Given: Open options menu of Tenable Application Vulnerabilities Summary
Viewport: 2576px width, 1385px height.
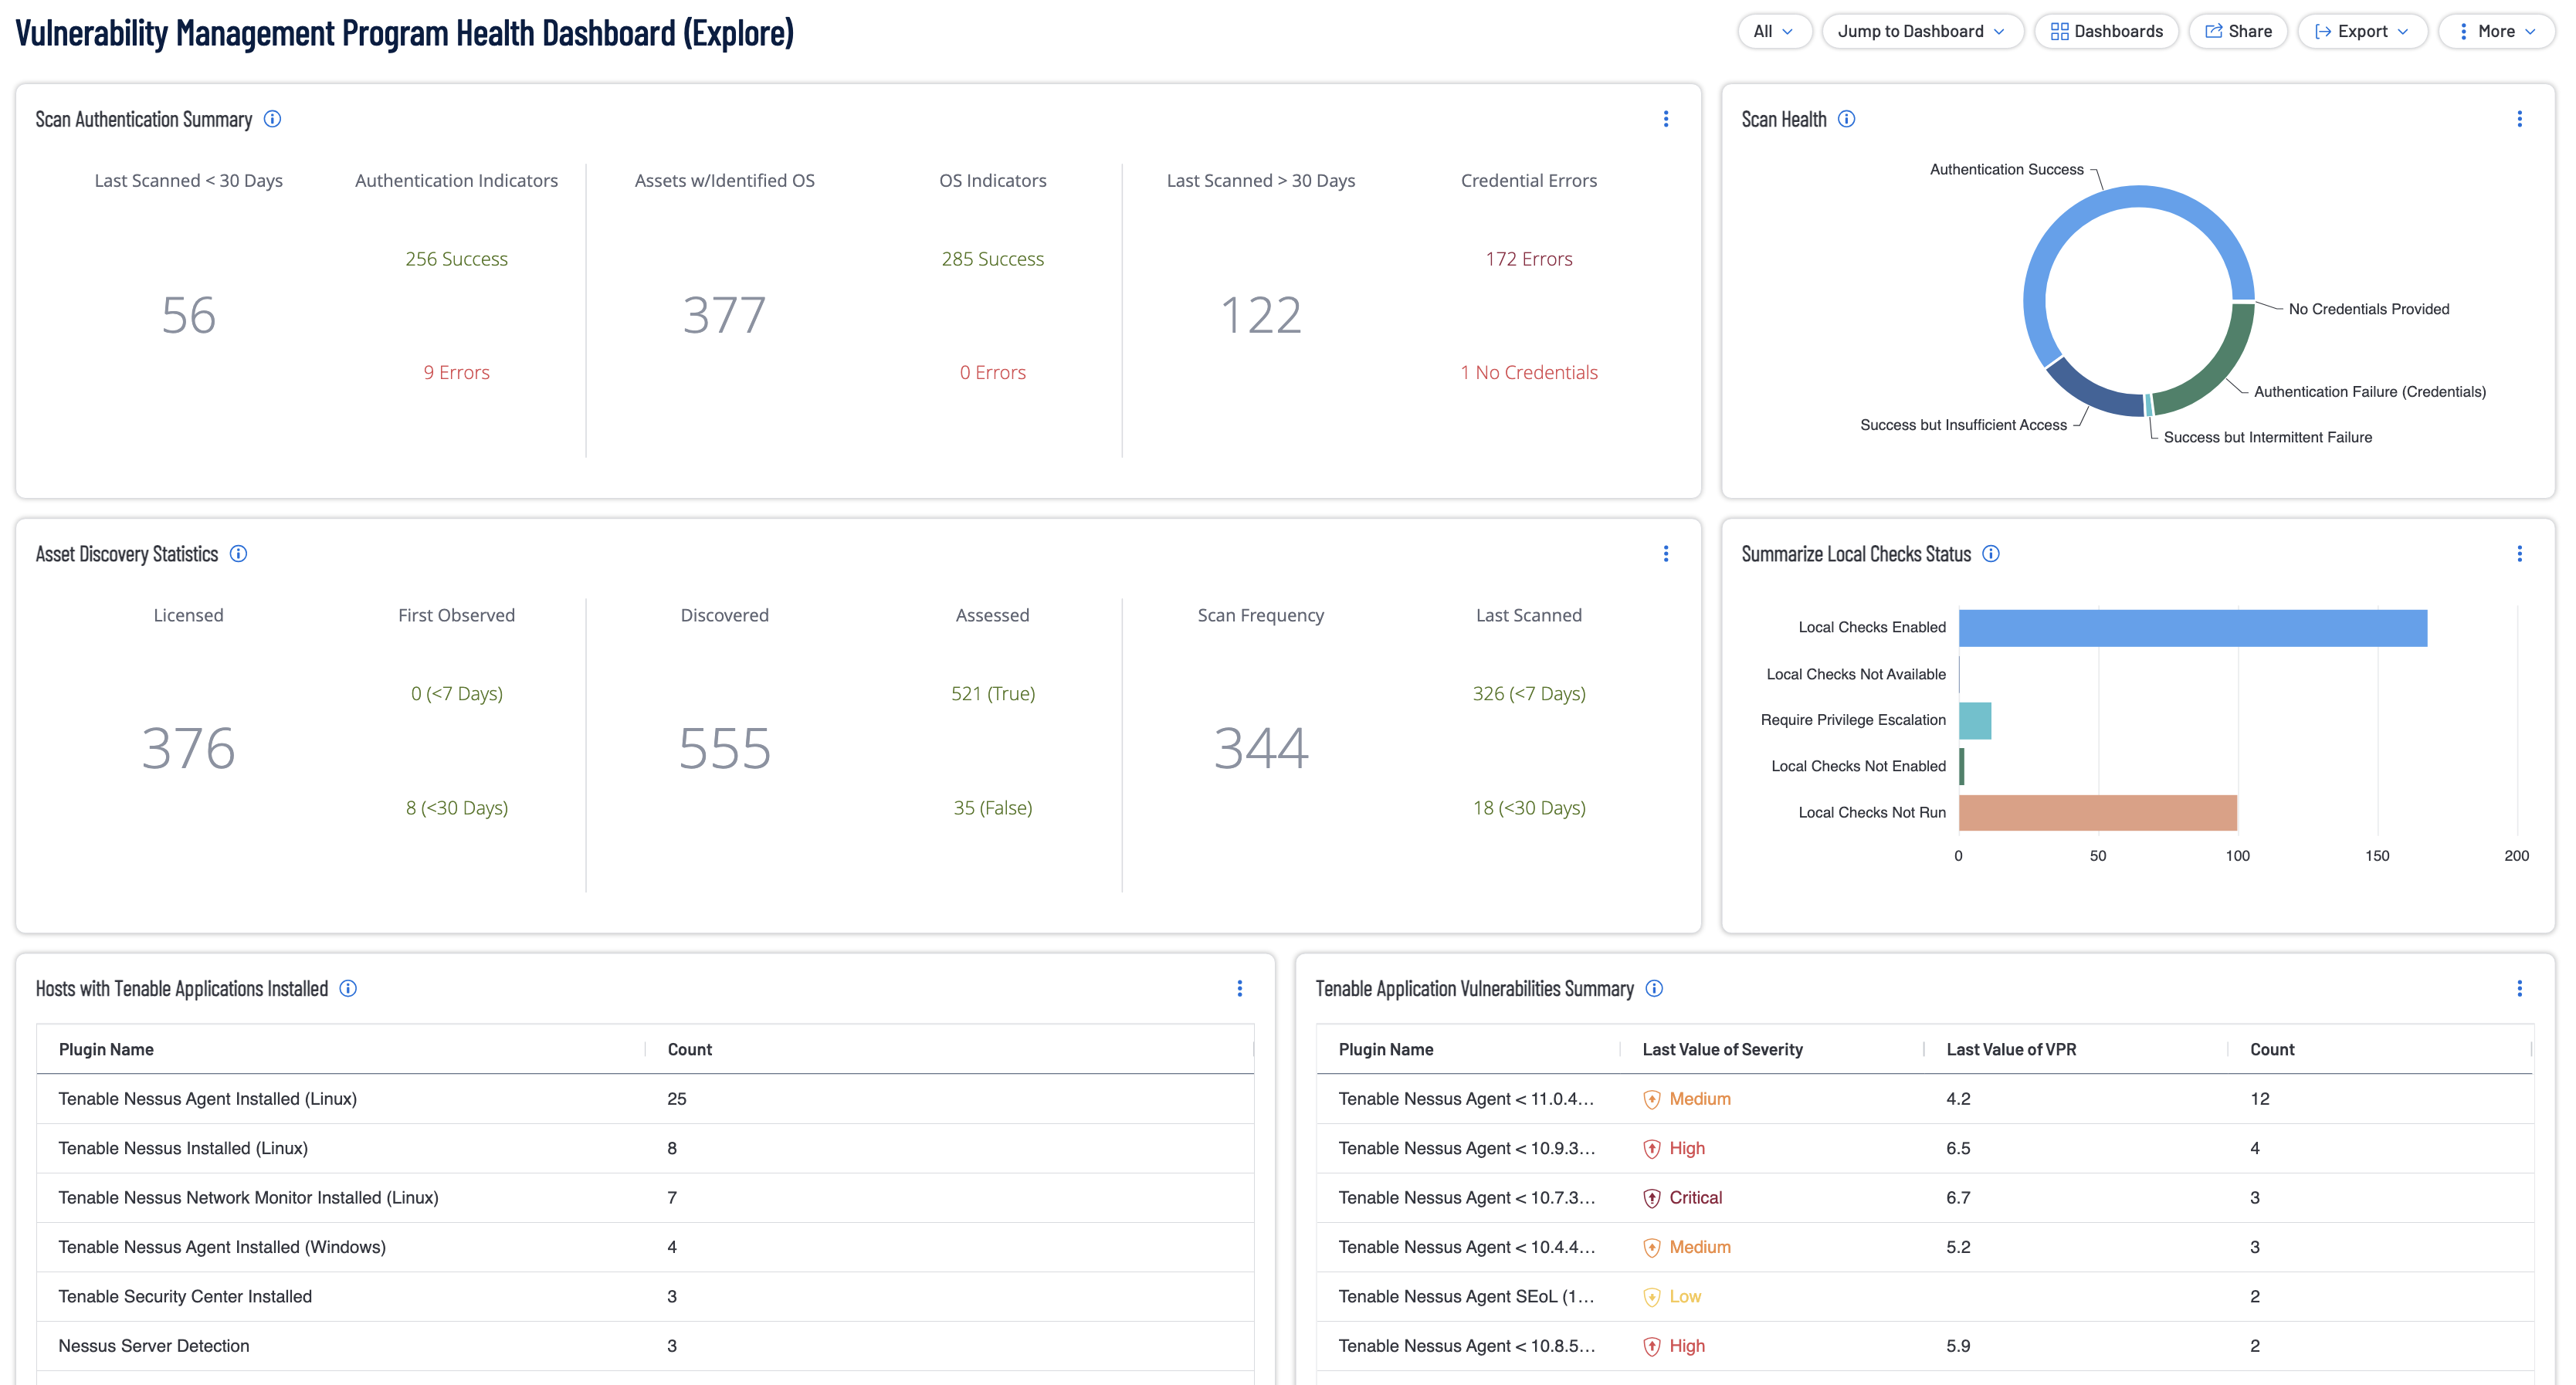Looking at the screenshot, I should [2519, 989].
